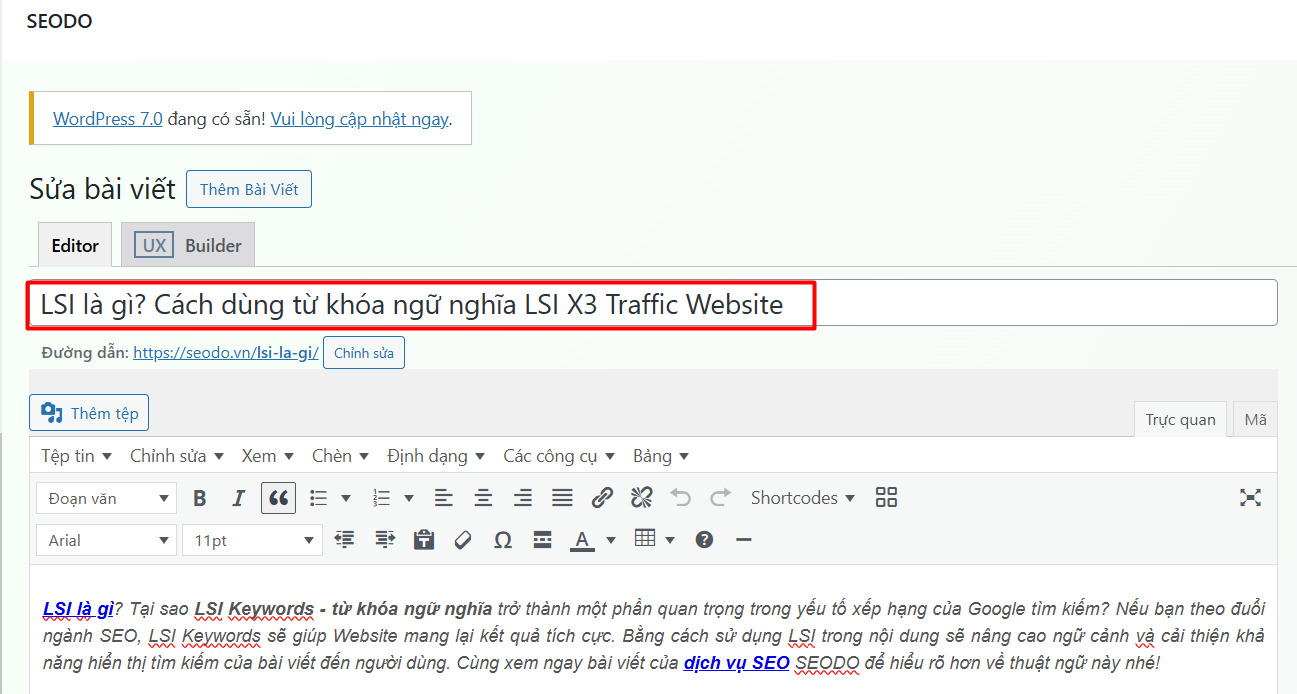Open the Các công cụ menu
The image size is (1297, 694).
point(559,456)
